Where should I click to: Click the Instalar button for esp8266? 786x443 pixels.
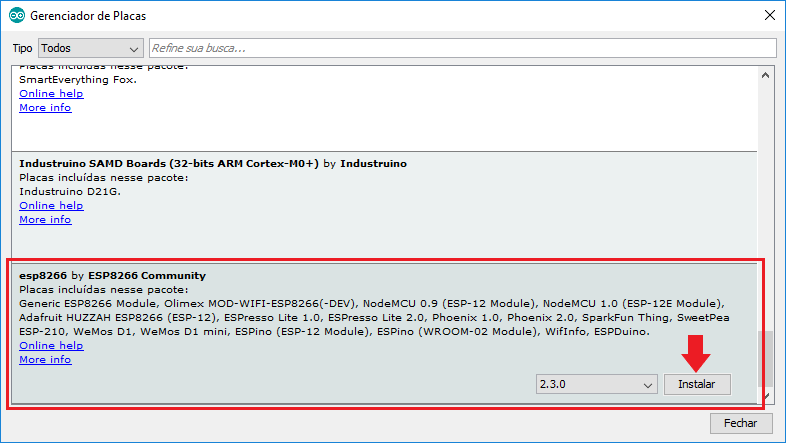pyautogui.click(x=697, y=384)
